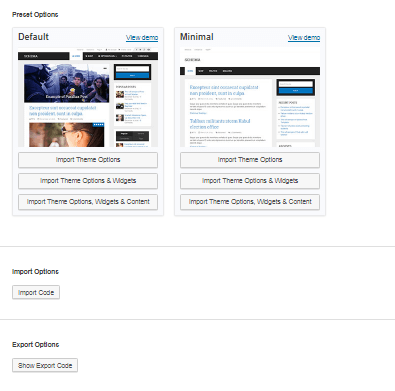The height and width of the screenshot is (391, 395).
Task: Click the Import Options heading
Action: click(x=35, y=272)
